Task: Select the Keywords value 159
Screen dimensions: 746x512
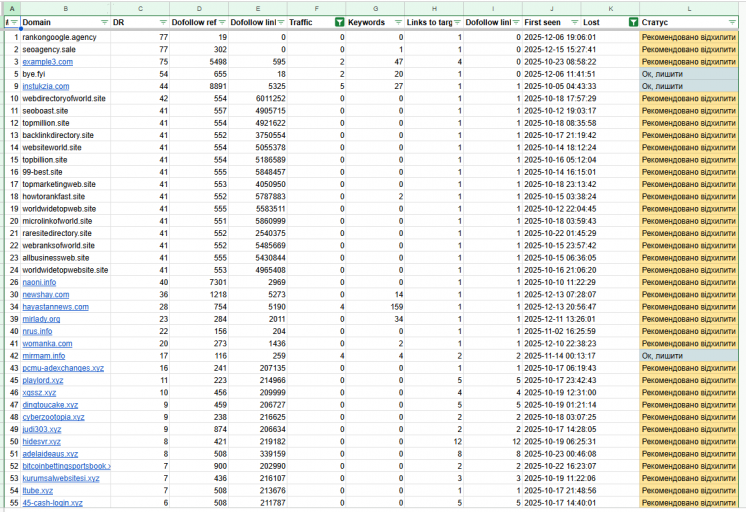Action: coord(375,307)
